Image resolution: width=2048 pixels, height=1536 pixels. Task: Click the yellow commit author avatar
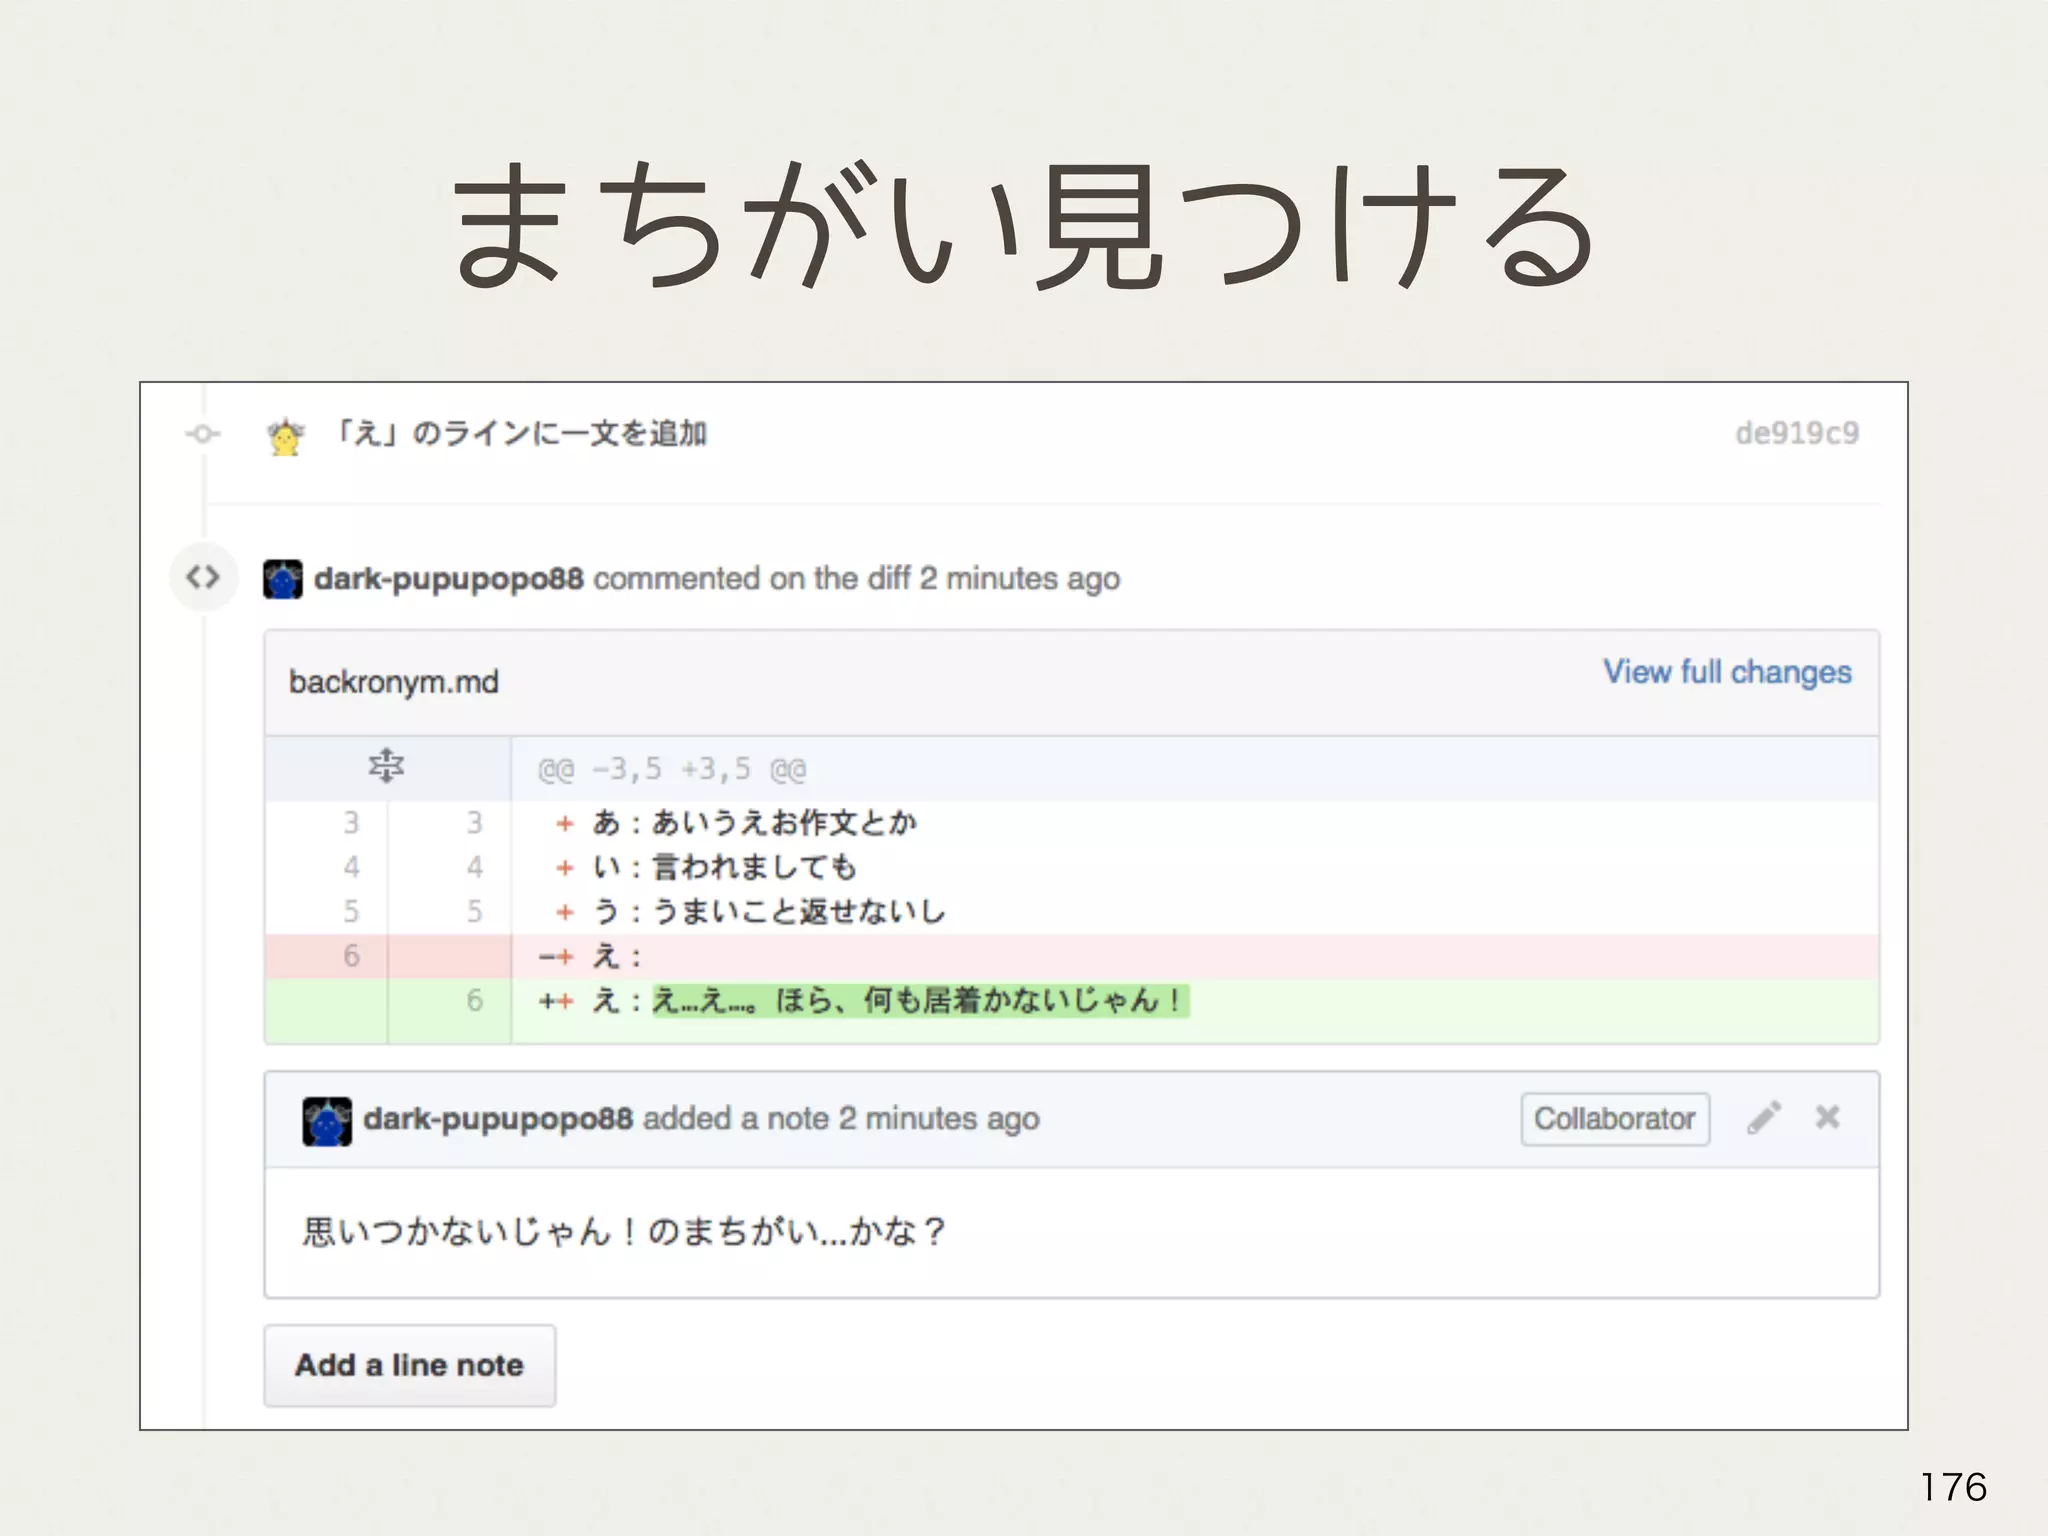coord(286,437)
